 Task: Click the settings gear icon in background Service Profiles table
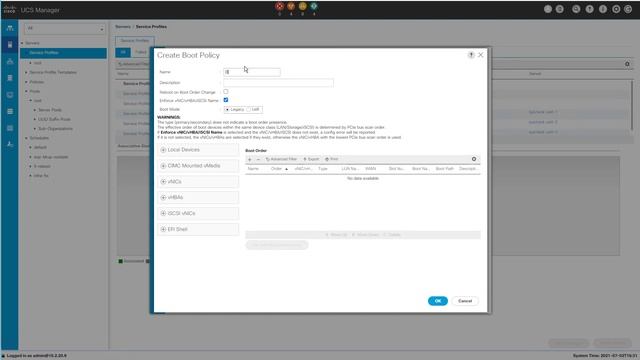[x=627, y=64]
